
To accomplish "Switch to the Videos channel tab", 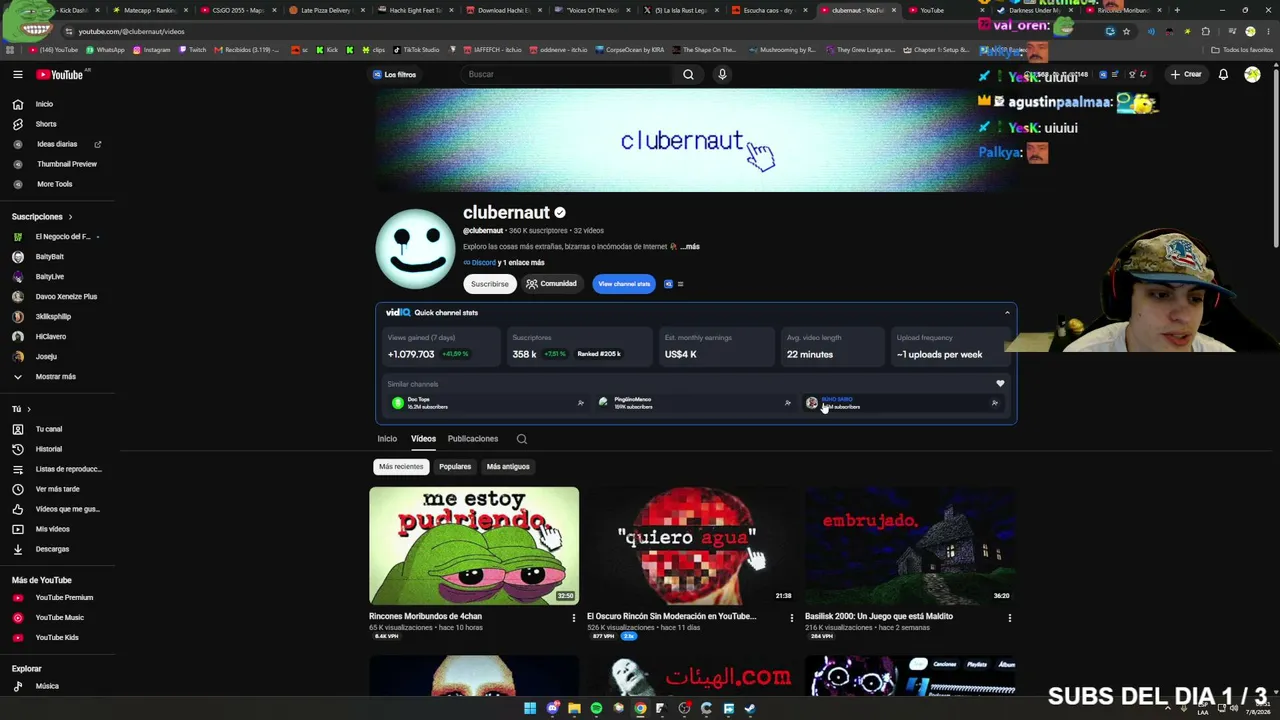I will tap(423, 439).
